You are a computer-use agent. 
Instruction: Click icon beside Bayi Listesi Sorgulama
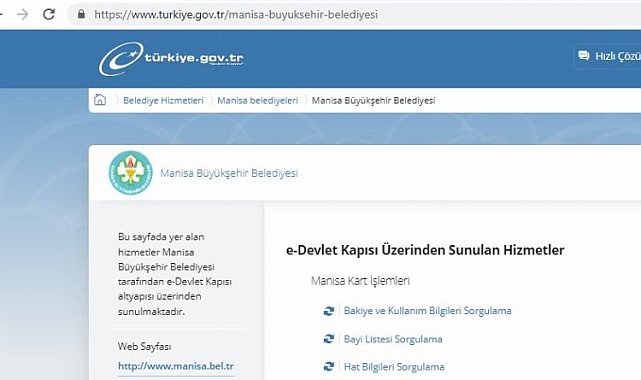pyautogui.click(x=329, y=339)
